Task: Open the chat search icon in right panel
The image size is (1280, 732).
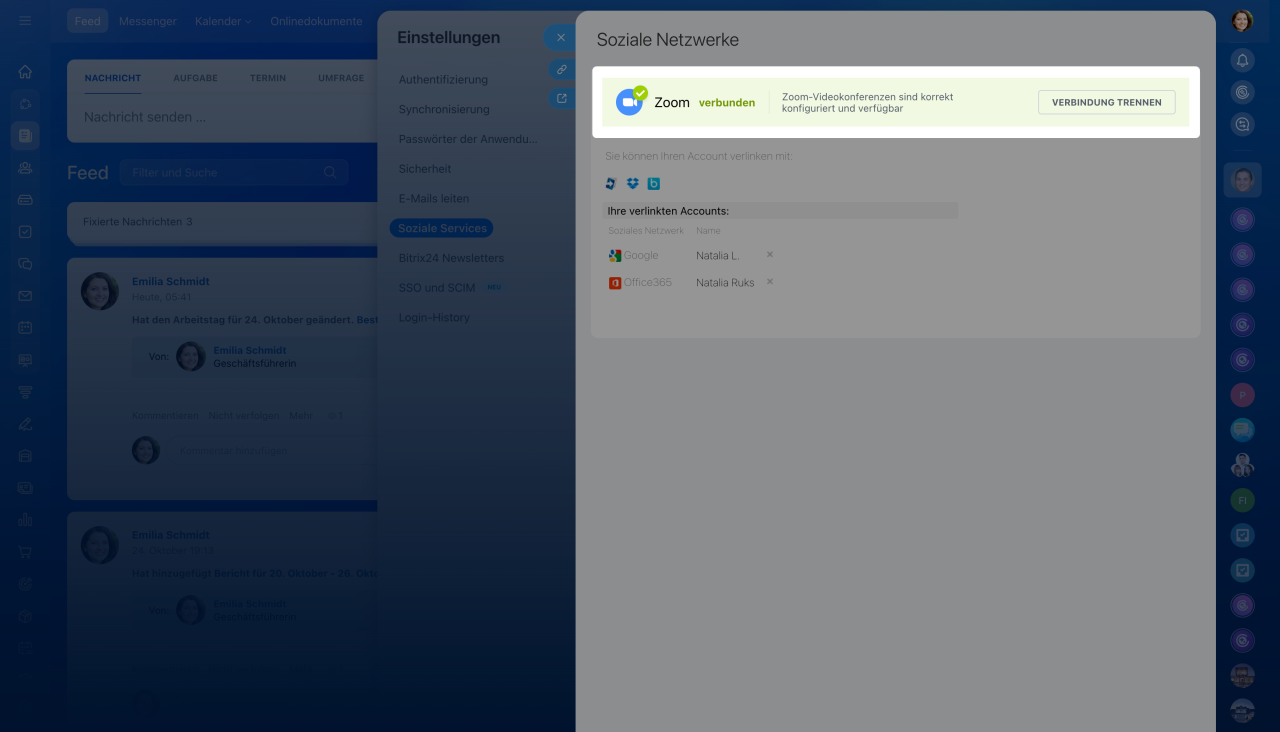Action: click(1242, 124)
